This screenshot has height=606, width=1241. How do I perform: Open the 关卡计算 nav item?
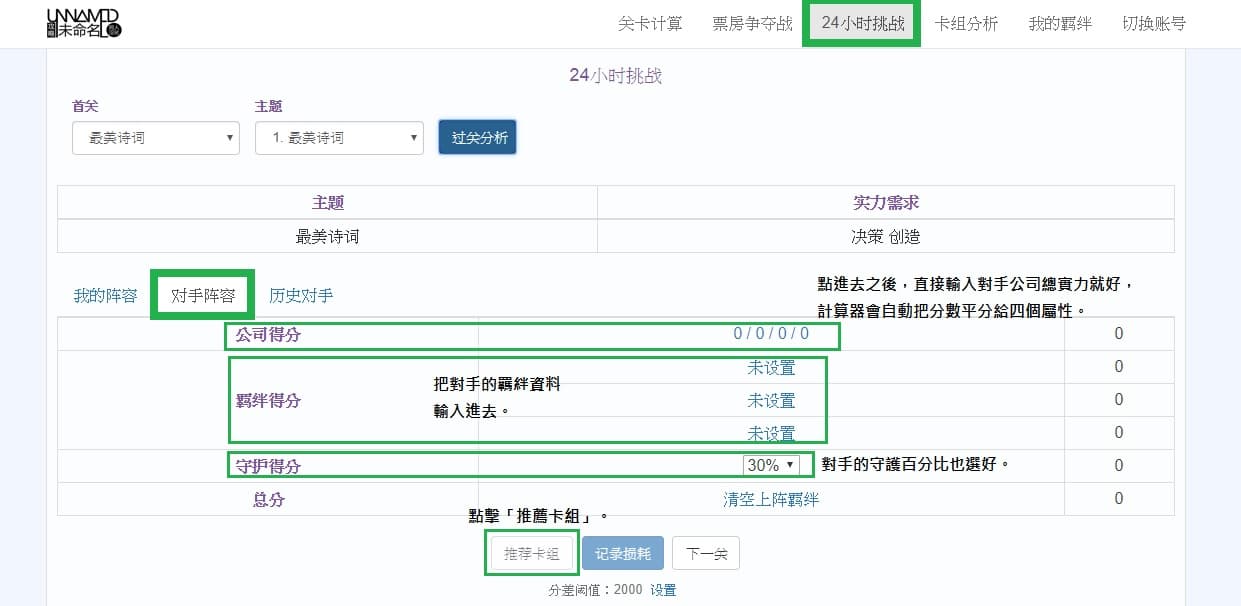(x=650, y=23)
